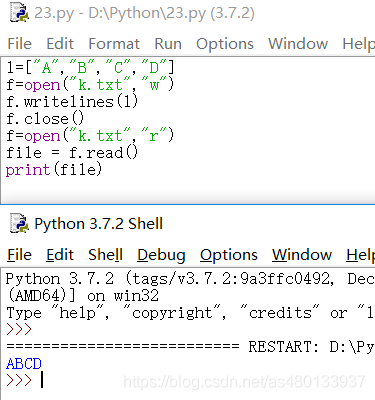Open Options menu in the 23.py editor
This screenshot has width=375, height=400.
pyautogui.click(x=225, y=44)
